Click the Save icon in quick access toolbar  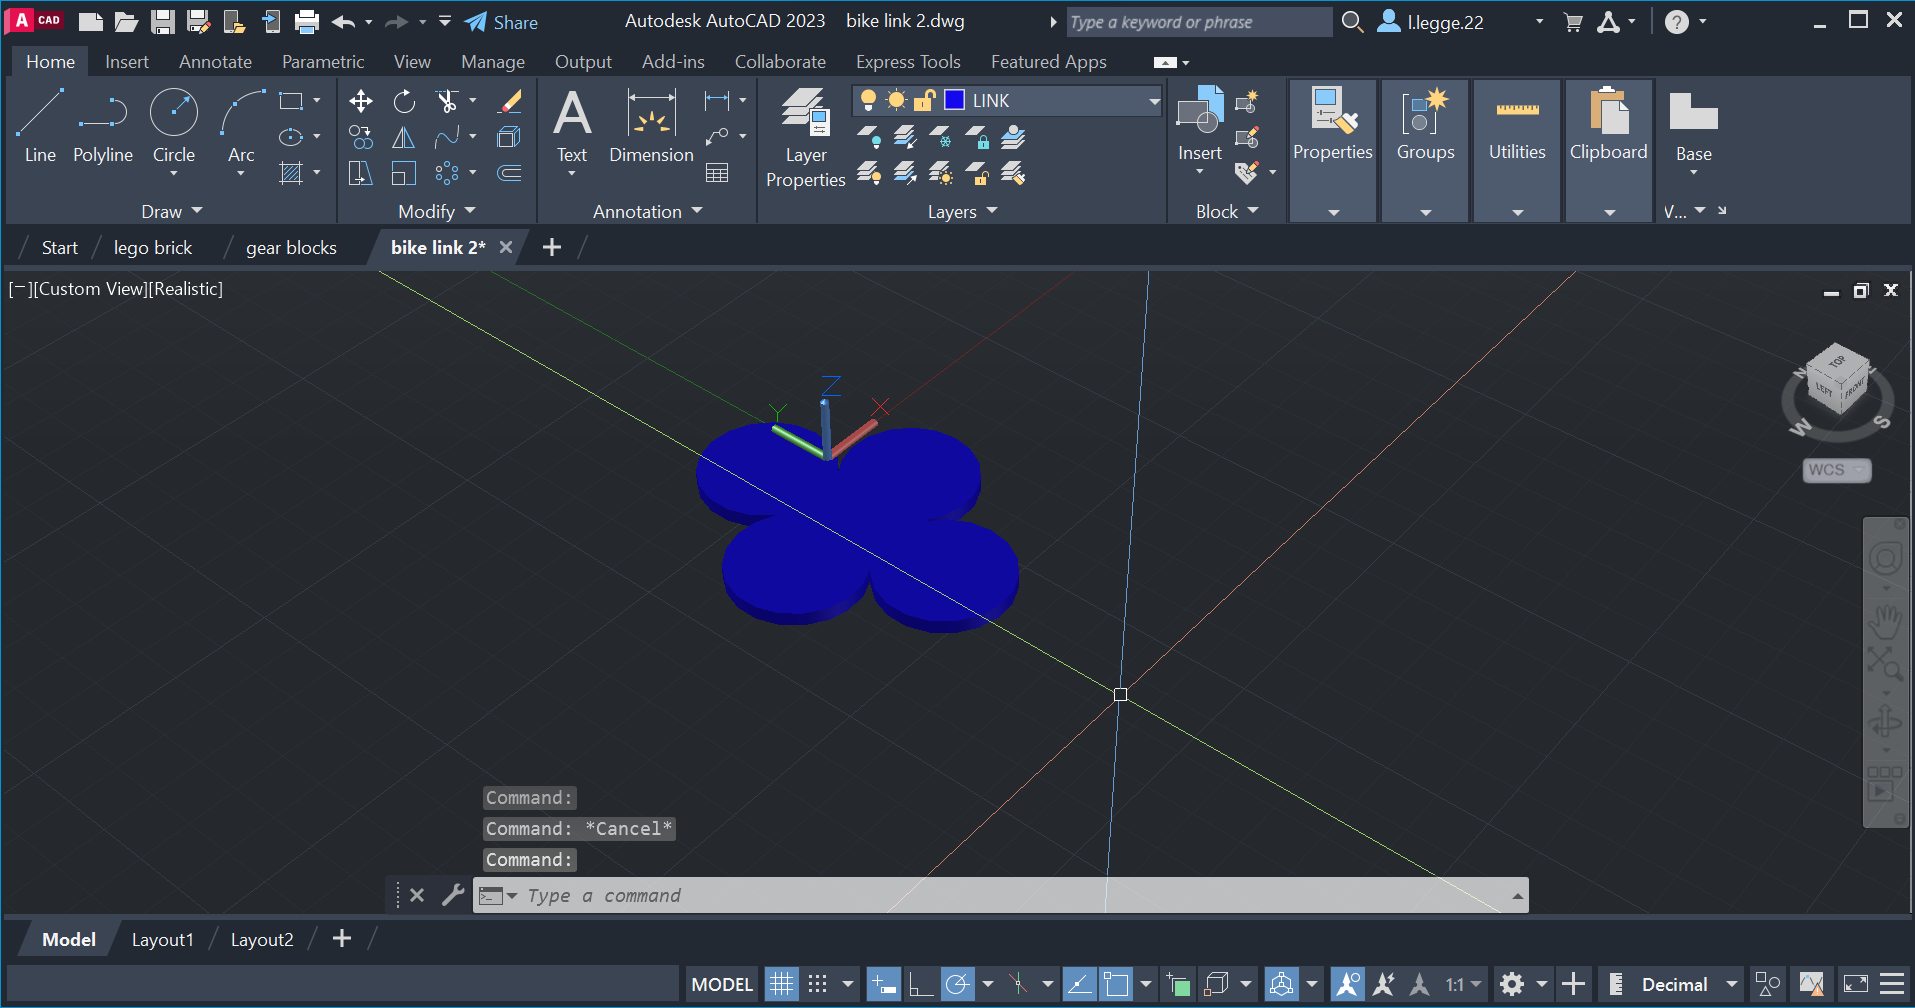163,22
